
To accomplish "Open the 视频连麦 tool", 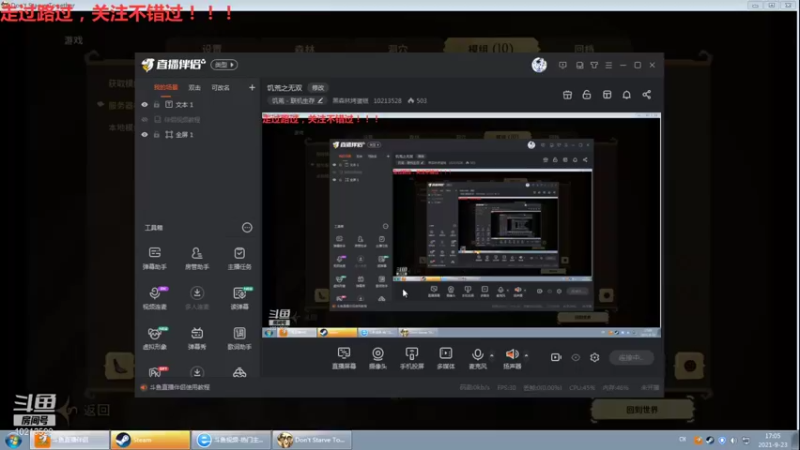I will 155,298.
